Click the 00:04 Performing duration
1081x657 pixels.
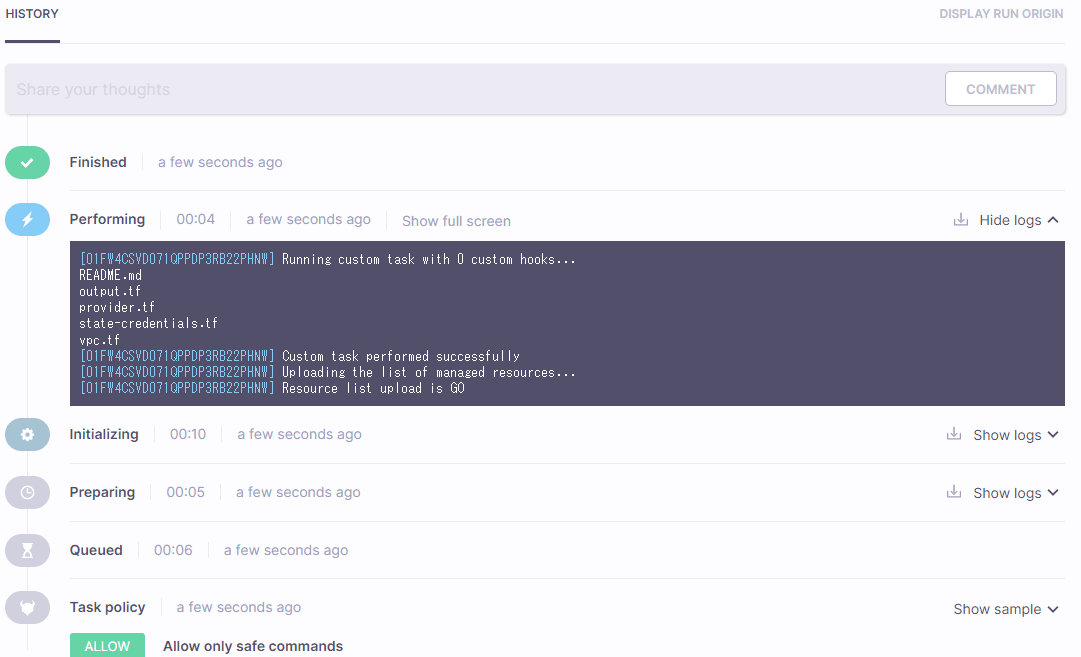(196, 219)
